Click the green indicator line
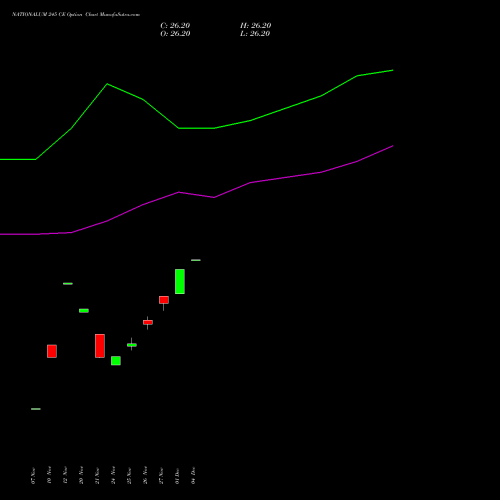Screen dimensions: 500x500 [196, 128]
